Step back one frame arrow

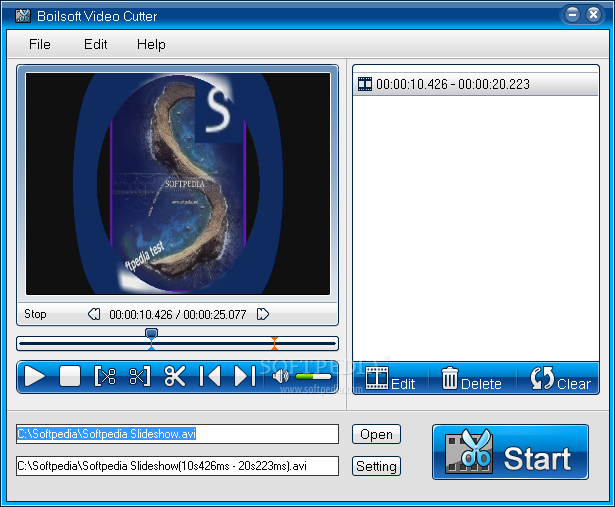pyautogui.click(x=94, y=314)
